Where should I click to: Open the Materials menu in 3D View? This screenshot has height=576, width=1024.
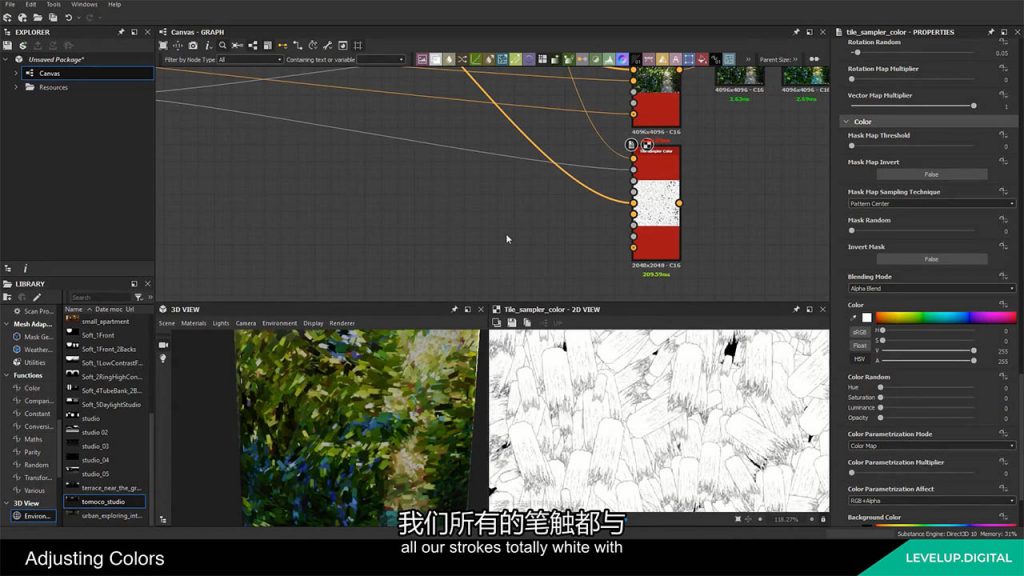pos(193,323)
